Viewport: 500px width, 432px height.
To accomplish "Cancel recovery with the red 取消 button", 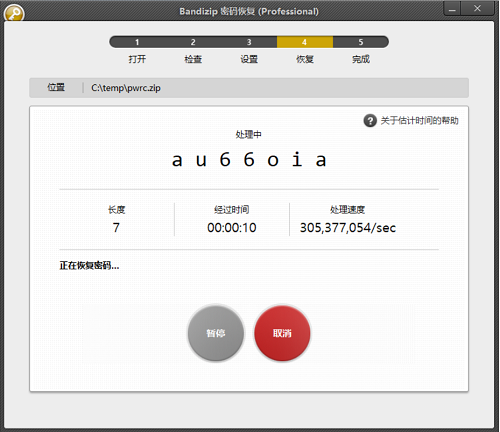I will pyautogui.click(x=282, y=333).
